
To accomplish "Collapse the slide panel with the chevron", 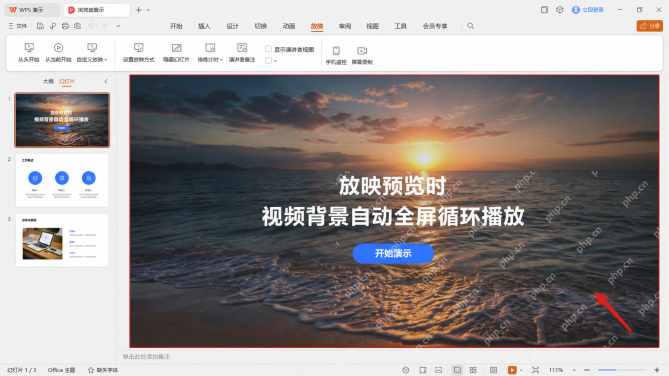I will (x=106, y=81).
